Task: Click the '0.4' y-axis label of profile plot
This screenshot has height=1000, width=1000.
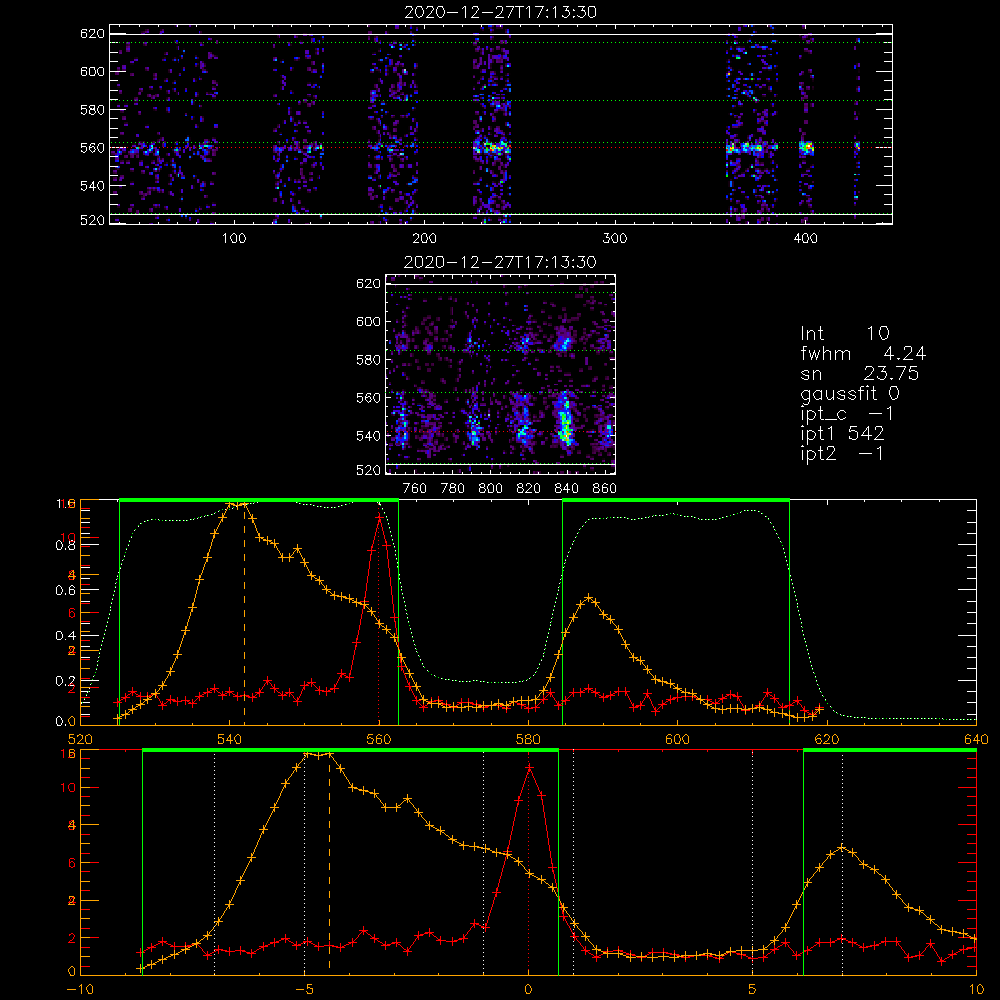Action: [x=66, y=636]
